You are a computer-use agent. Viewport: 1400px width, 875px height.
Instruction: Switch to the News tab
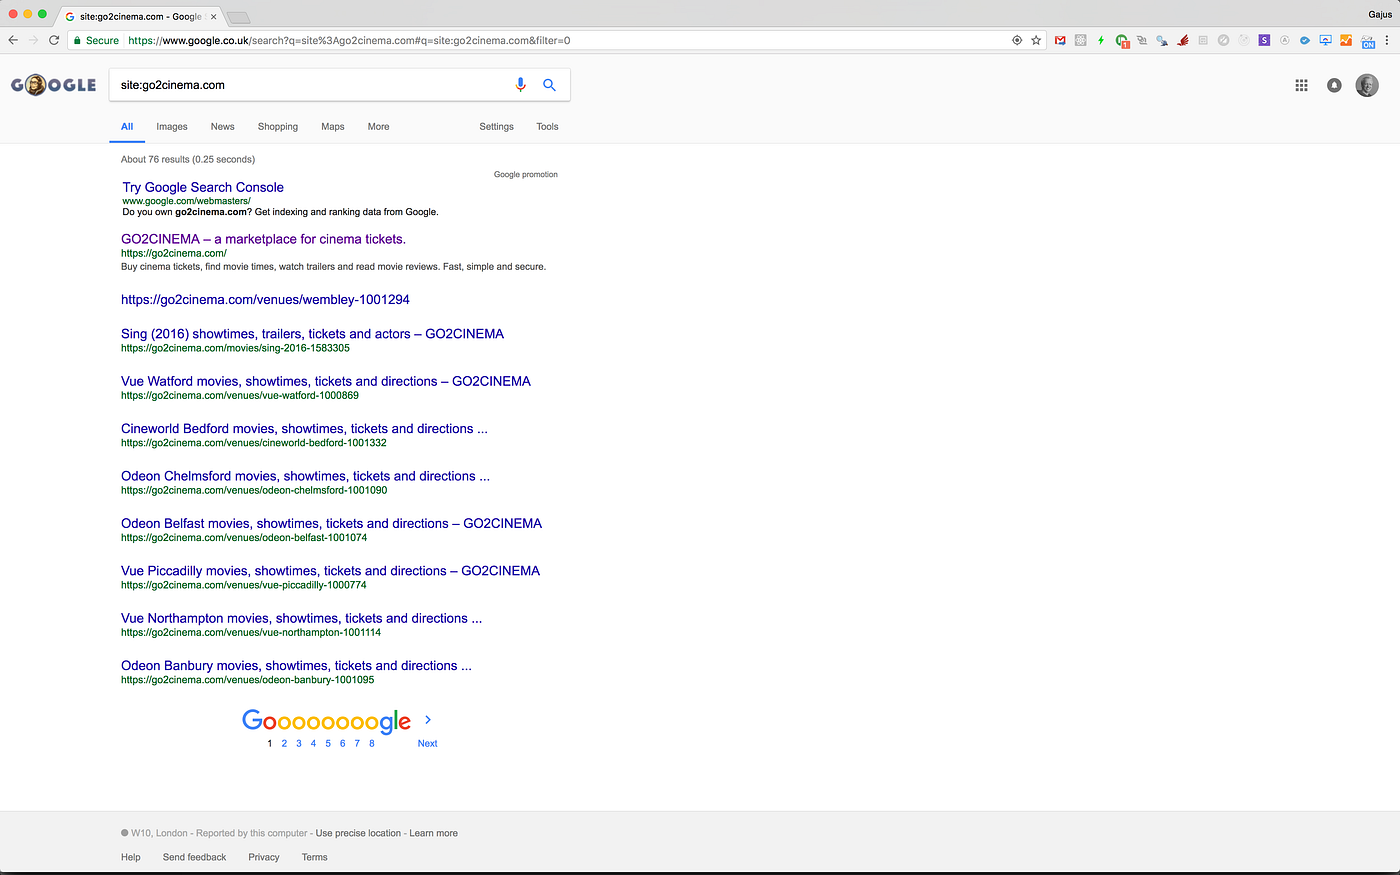click(x=222, y=127)
